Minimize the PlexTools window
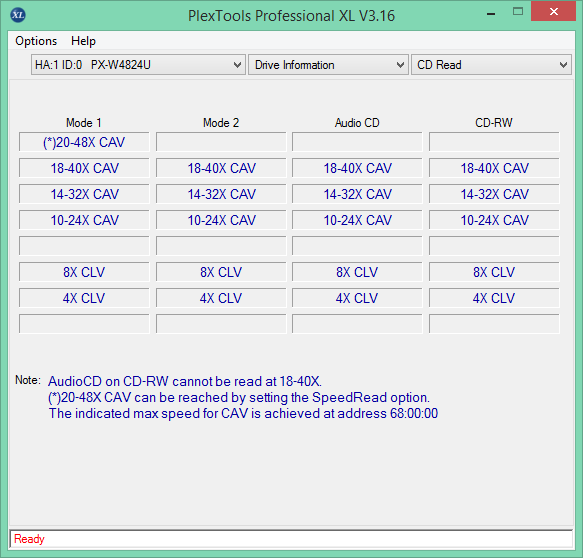Image resolution: width=583 pixels, height=558 pixels. tap(491, 13)
